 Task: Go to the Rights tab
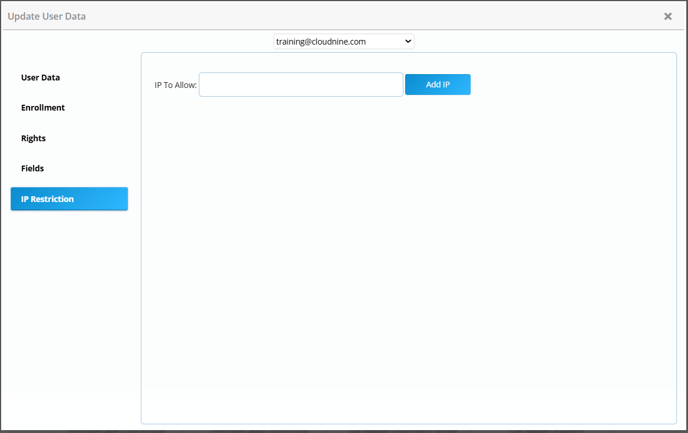coord(34,138)
